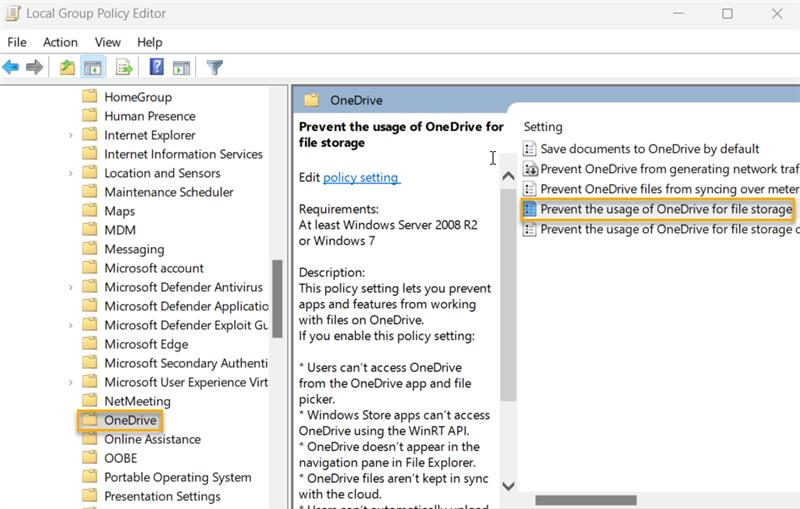Click the Messaging folder icon
Screen dimensions: 800x509
click(90, 248)
